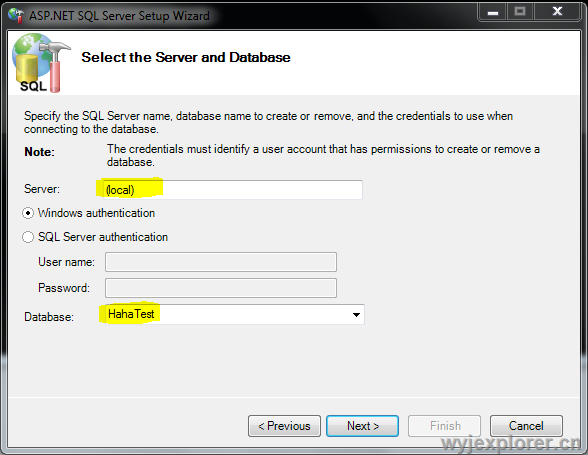Click the User name field

point(221,262)
